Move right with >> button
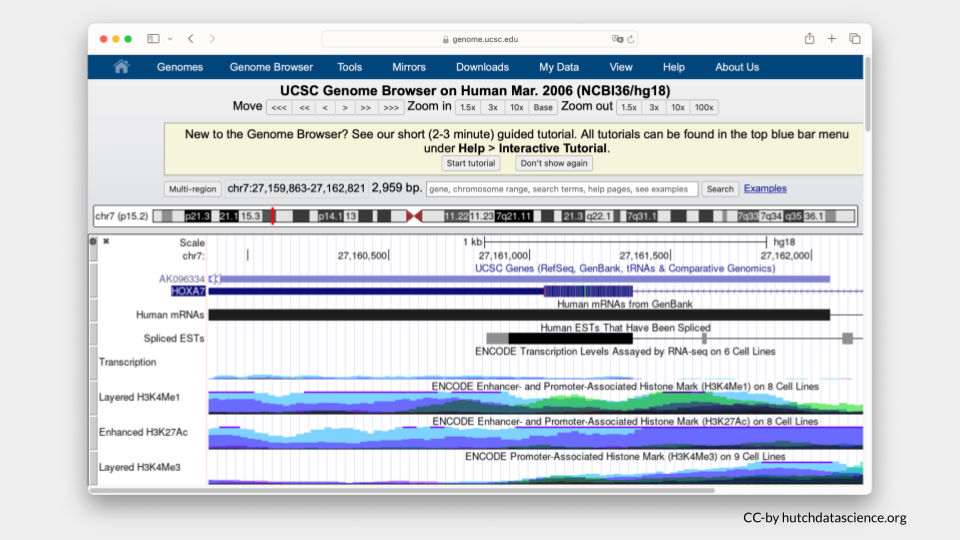The height and width of the screenshot is (540, 960). (366, 107)
